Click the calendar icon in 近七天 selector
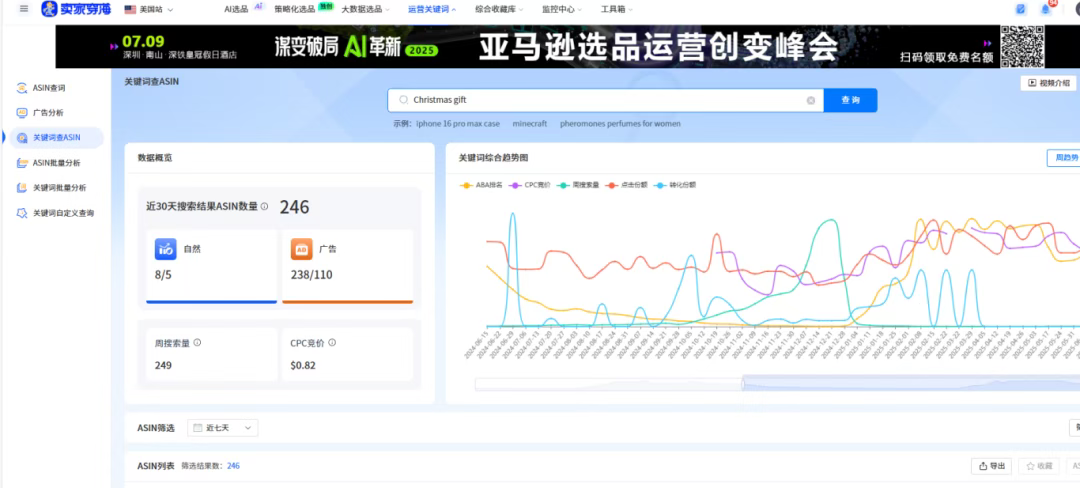This screenshot has width=1080, height=488. pos(198,428)
